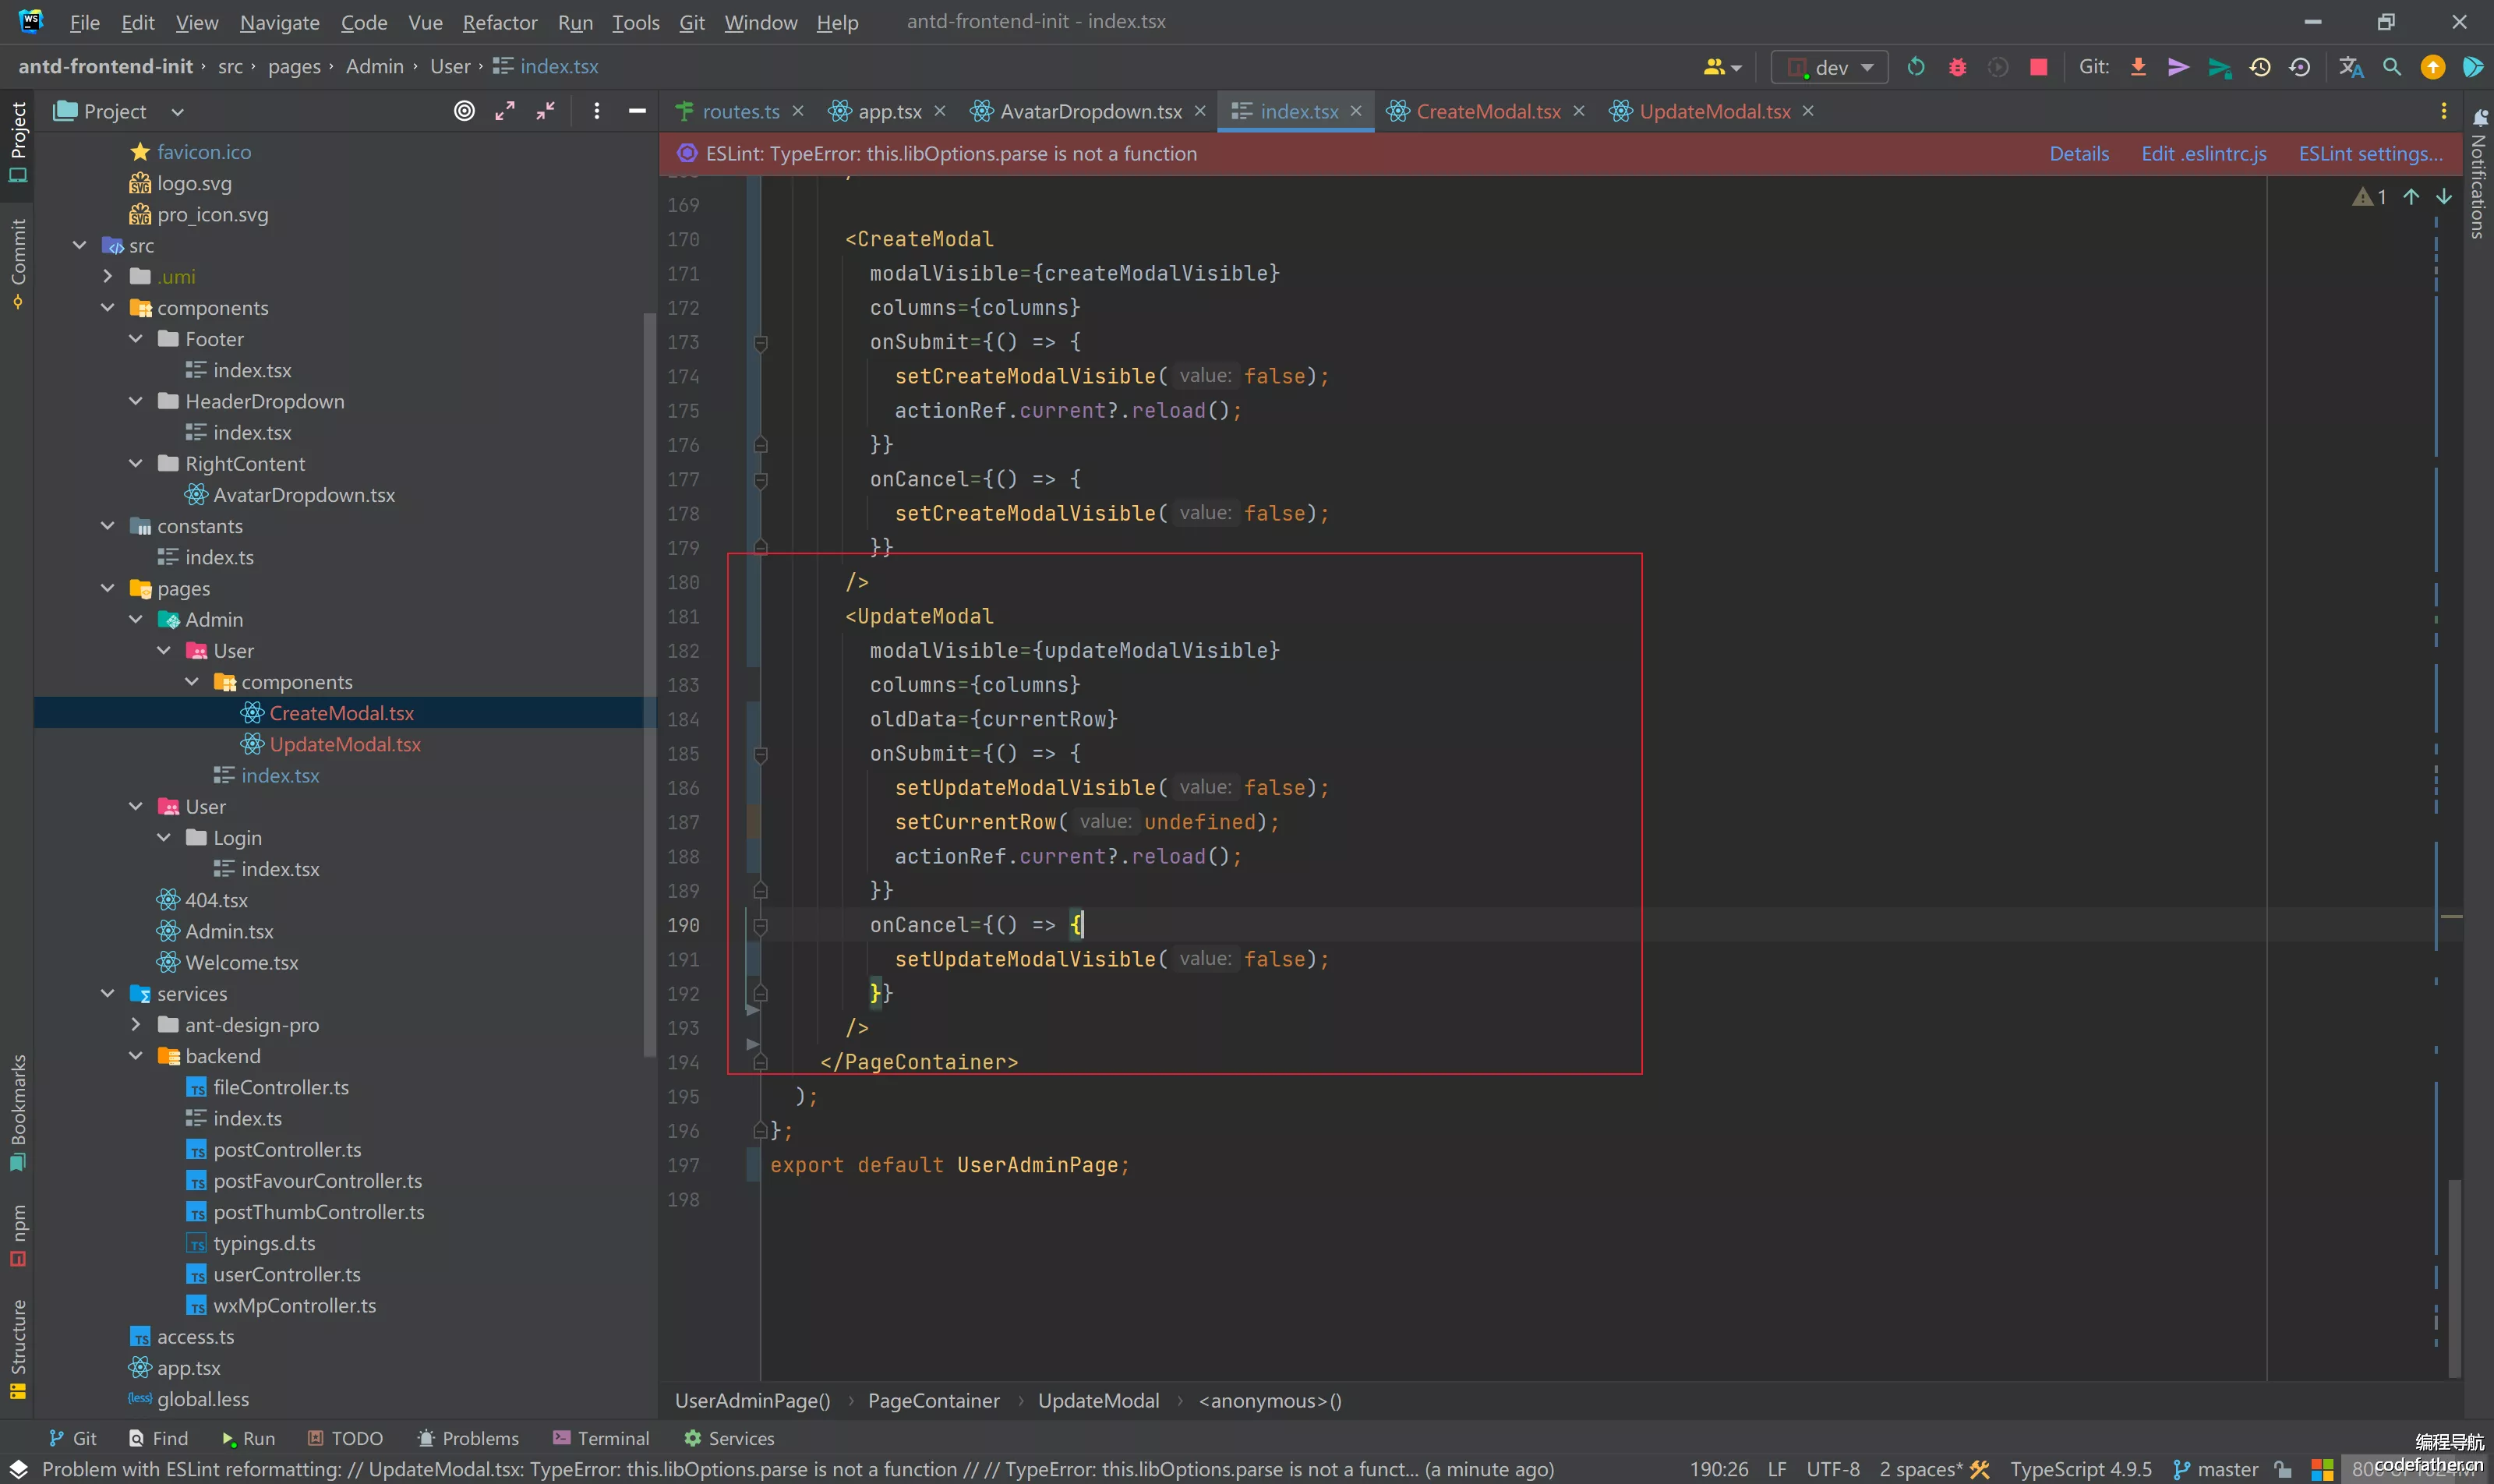Screen dimensions: 2494x1484
Task: Click the warning count indicator
Action: (2370, 197)
